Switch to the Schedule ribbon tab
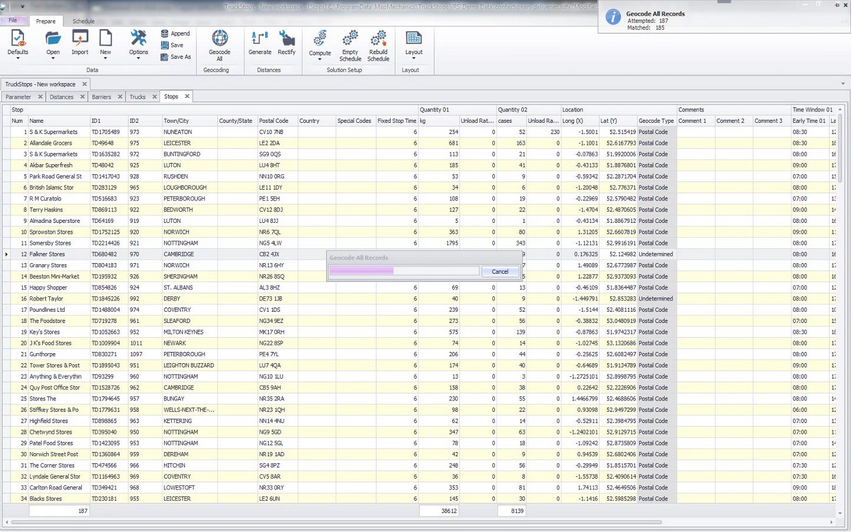Image resolution: width=853 pixels, height=532 pixels. coord(84,20)
